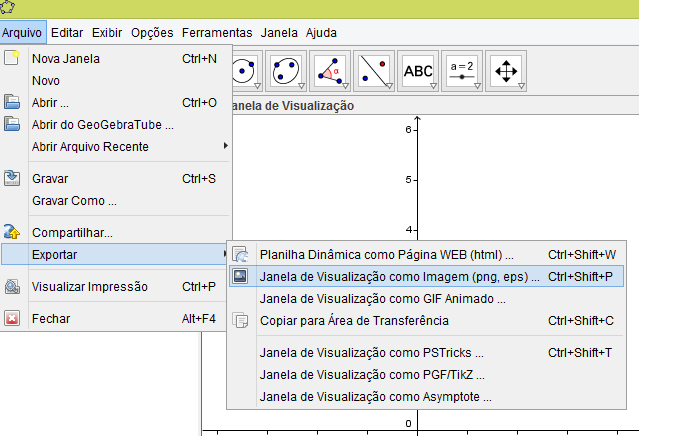Image resolution: width=700 pixels, height=436 pixels.
Task: Choose Janela de Visualização como Imagem (png, eps)
Action: coord(399,276)
